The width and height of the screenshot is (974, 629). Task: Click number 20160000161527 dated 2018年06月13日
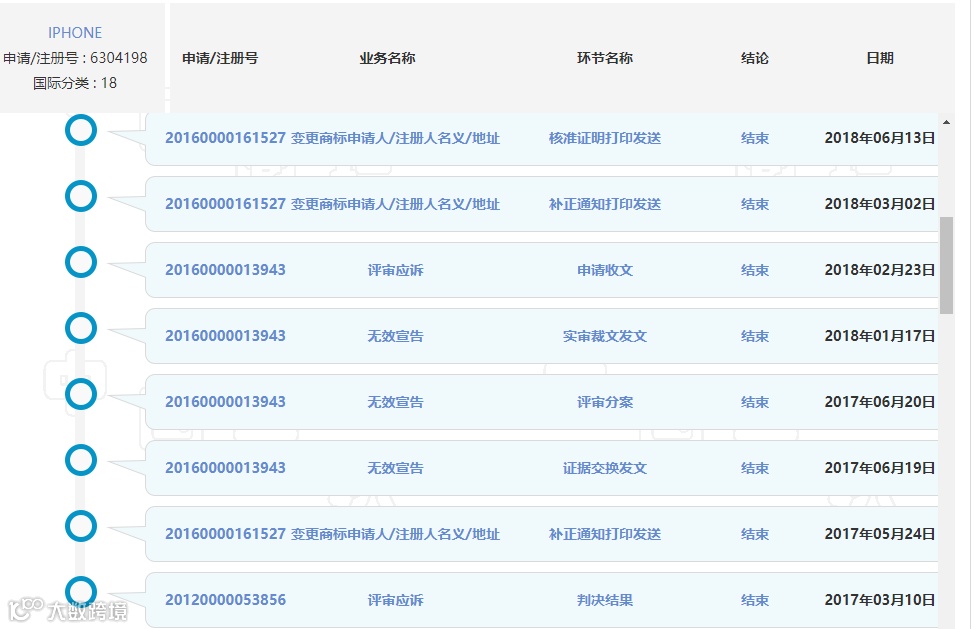click(225, 138)
